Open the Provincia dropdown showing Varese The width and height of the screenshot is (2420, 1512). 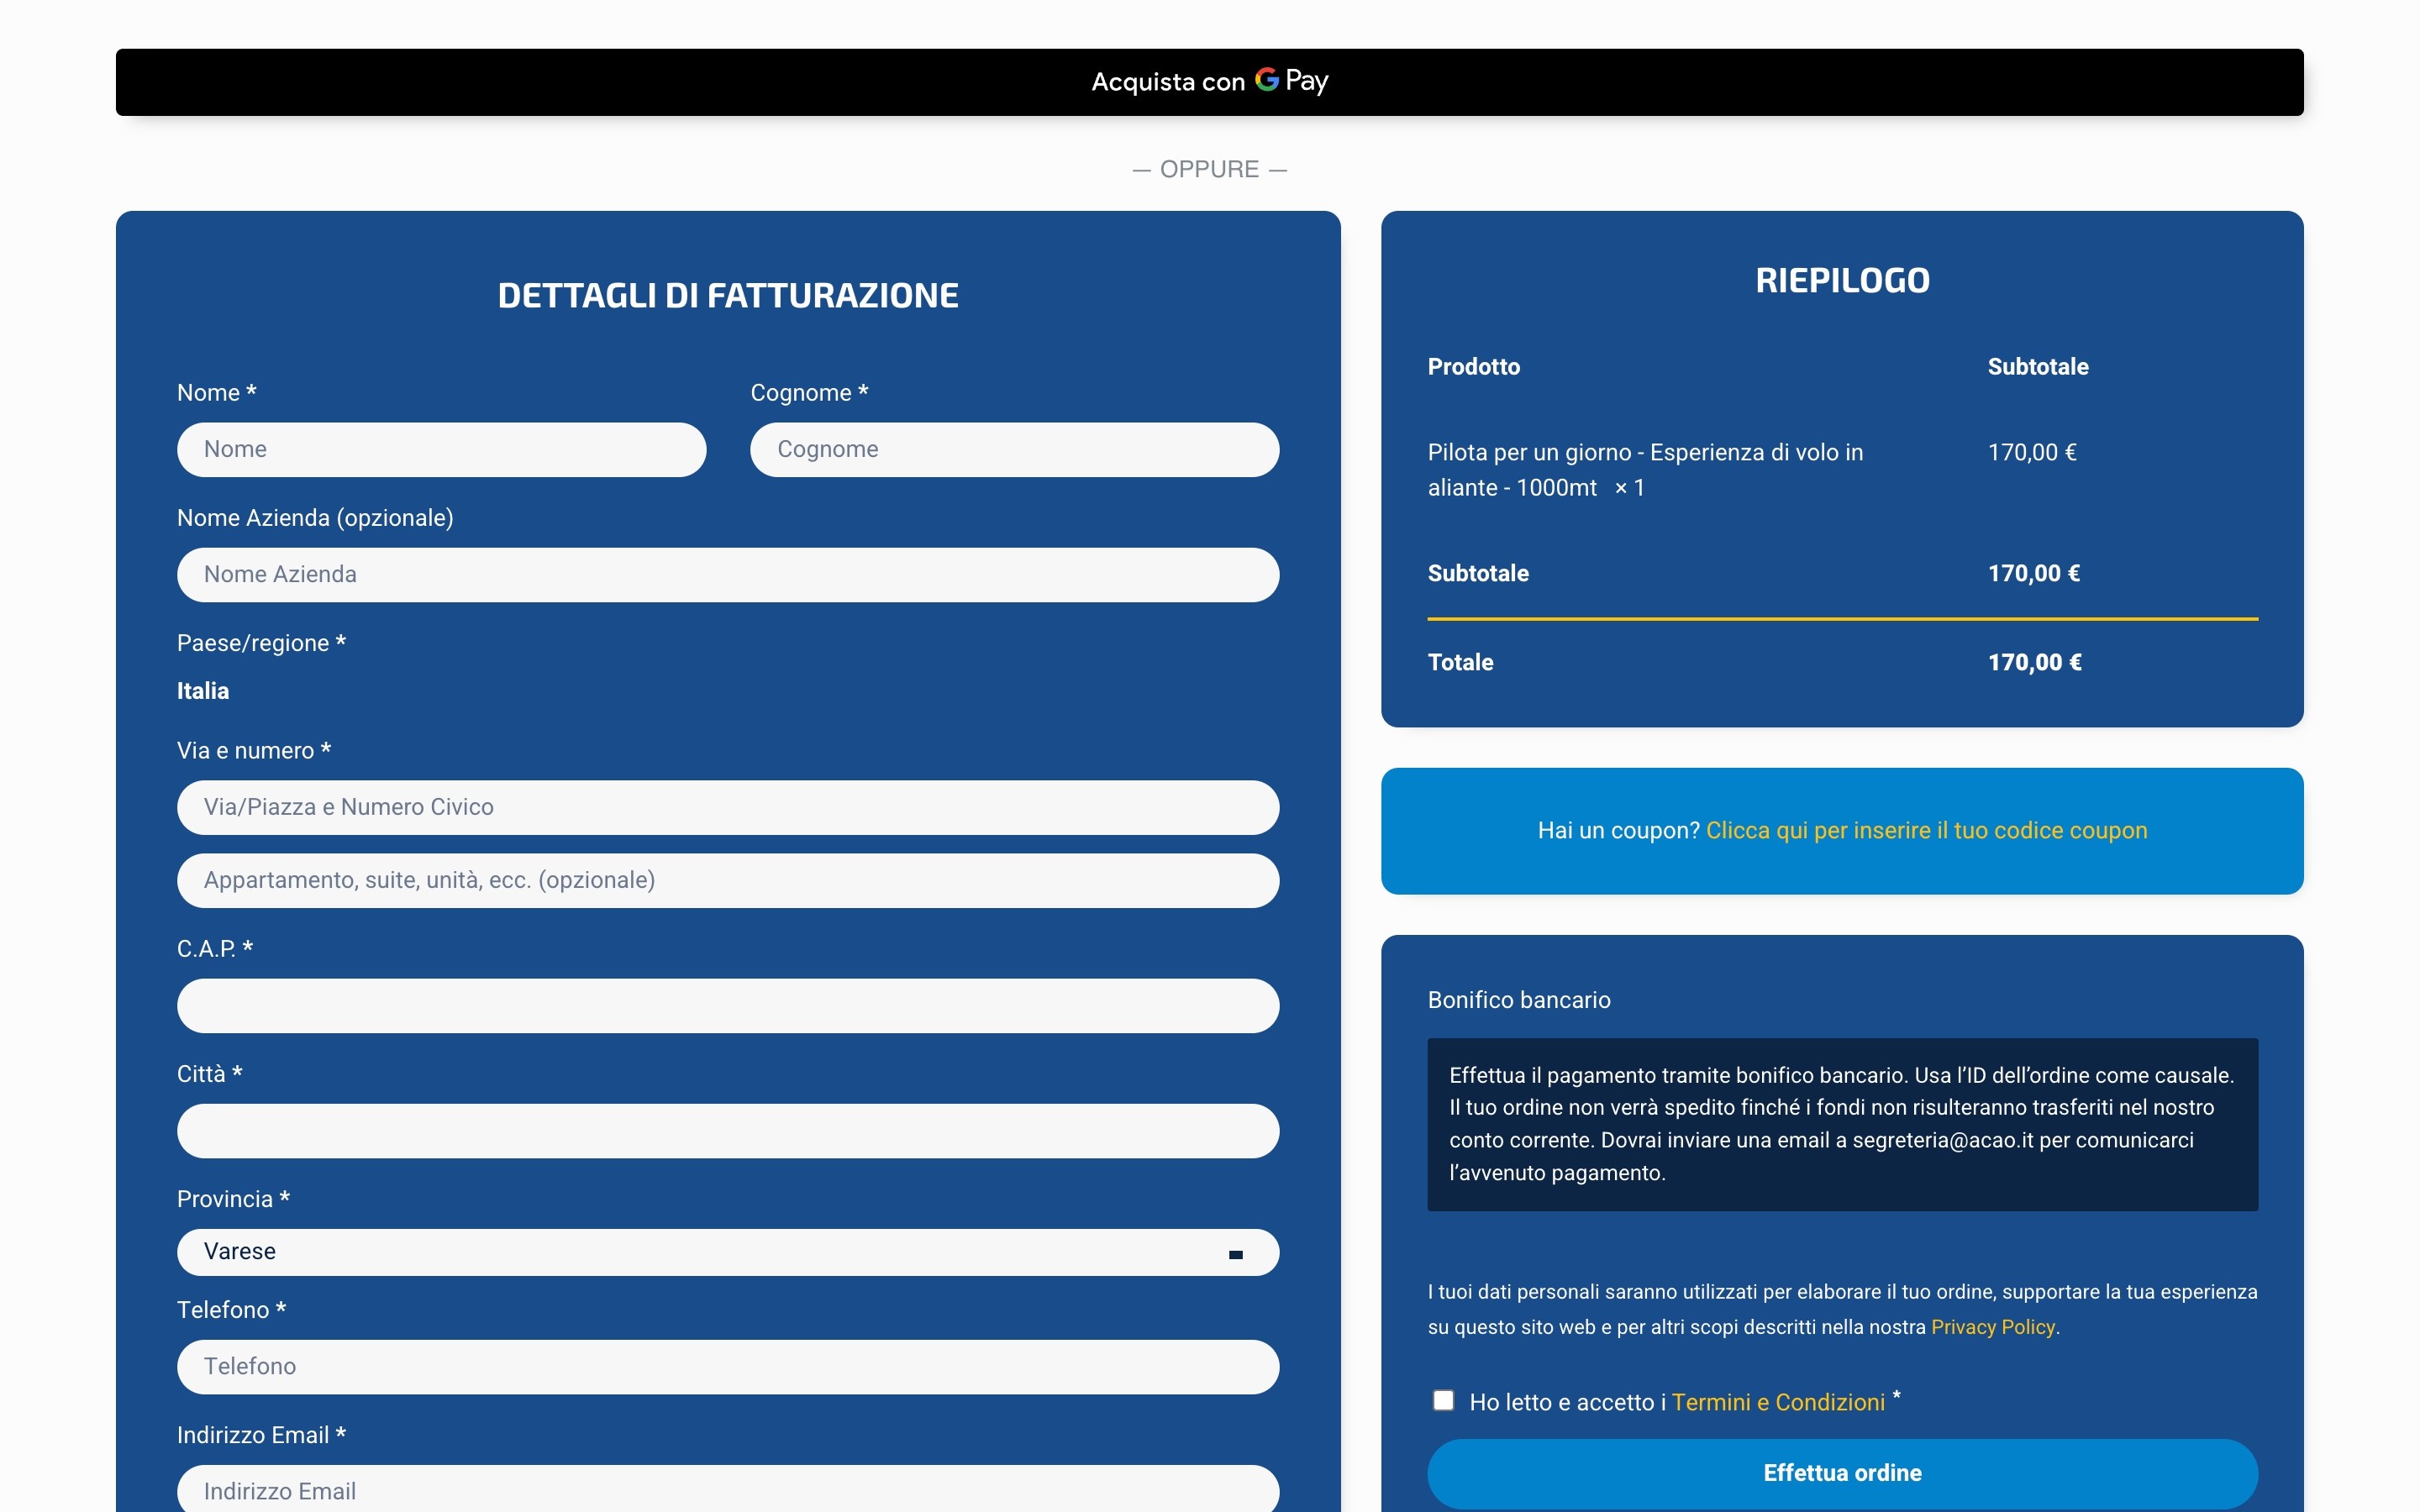point(728,1252)
